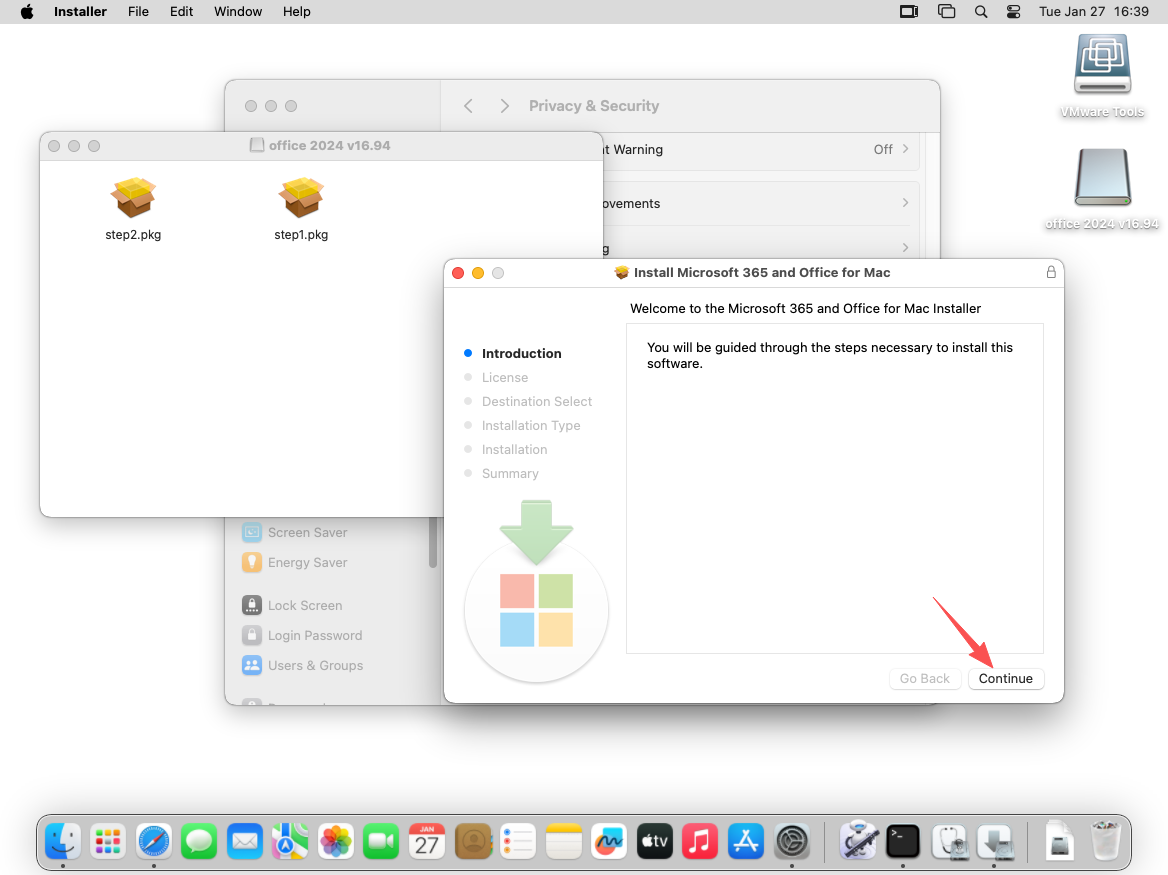Open the Window menu
This screenshot has width=1168, height=875.
coord(238,12)
